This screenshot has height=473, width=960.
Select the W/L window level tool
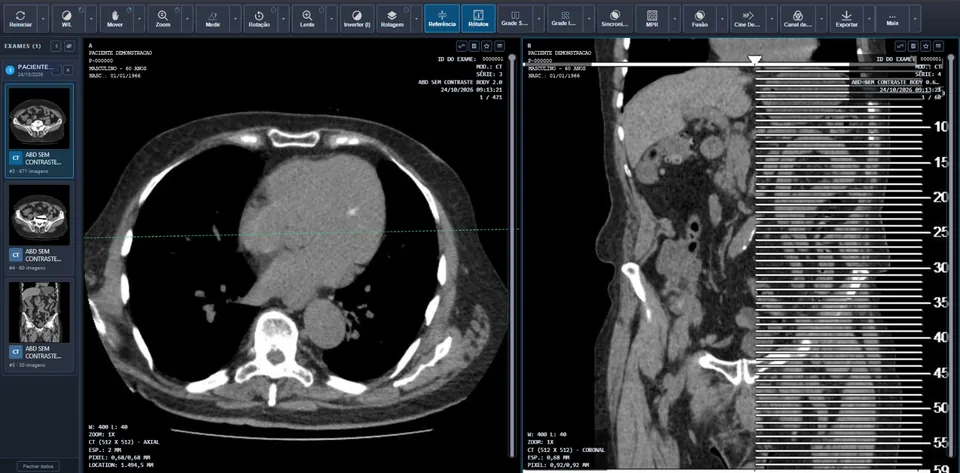click(66, 18)
